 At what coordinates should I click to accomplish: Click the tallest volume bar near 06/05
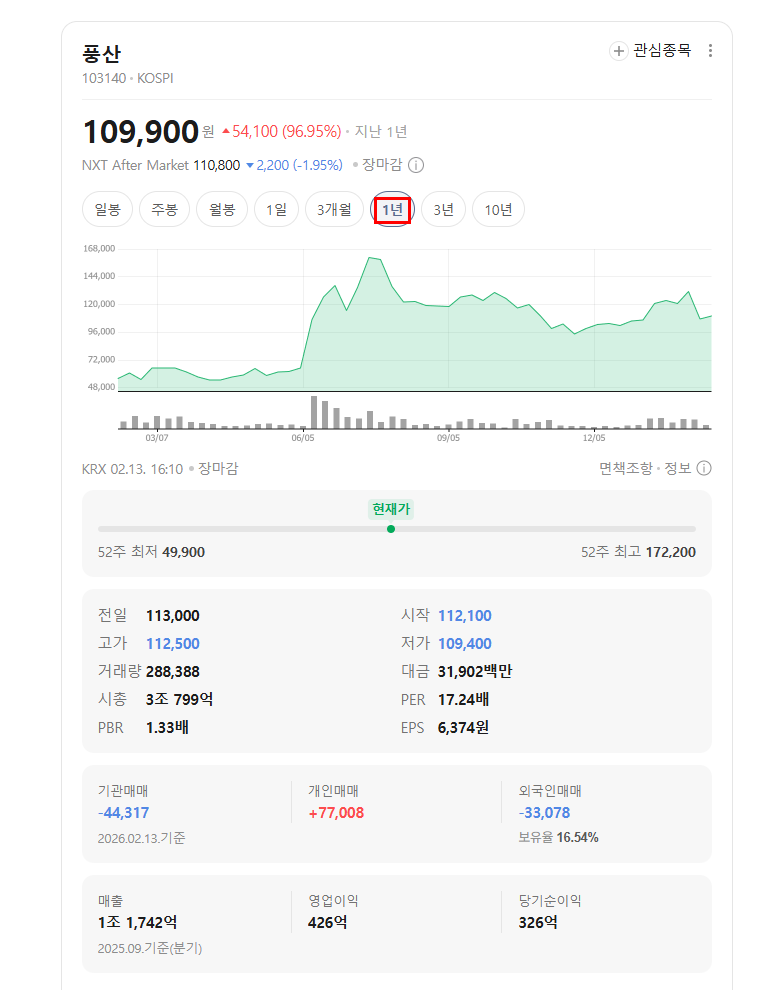pyautogui.click(x=314, y=412)
